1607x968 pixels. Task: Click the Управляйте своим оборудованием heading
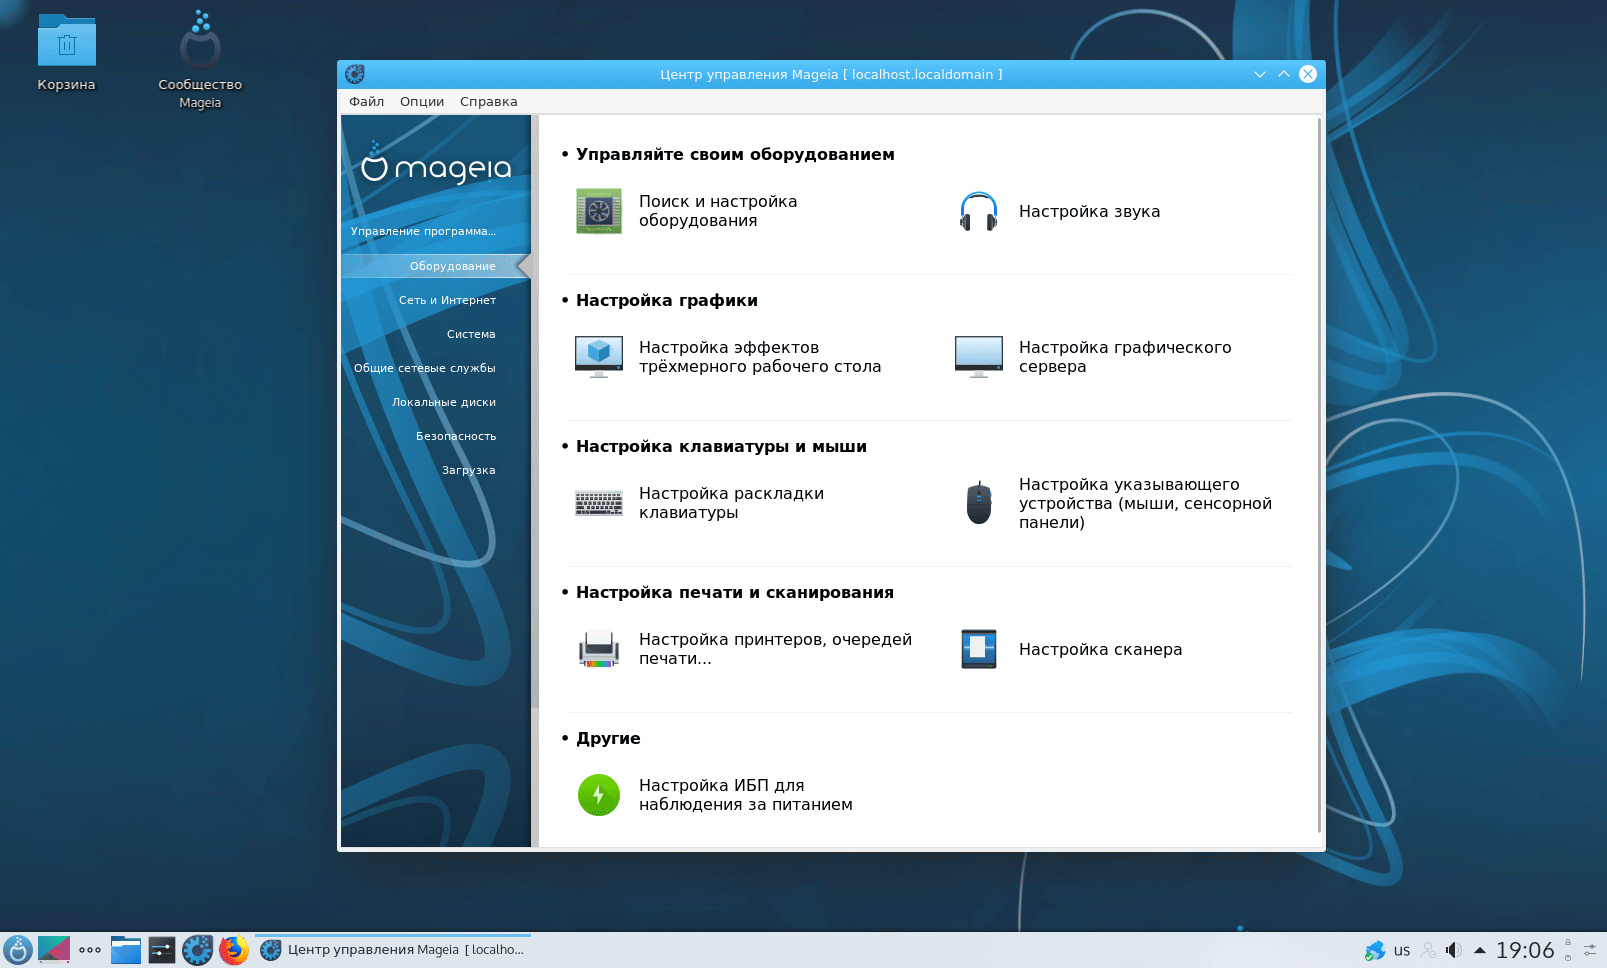(735, 154)
